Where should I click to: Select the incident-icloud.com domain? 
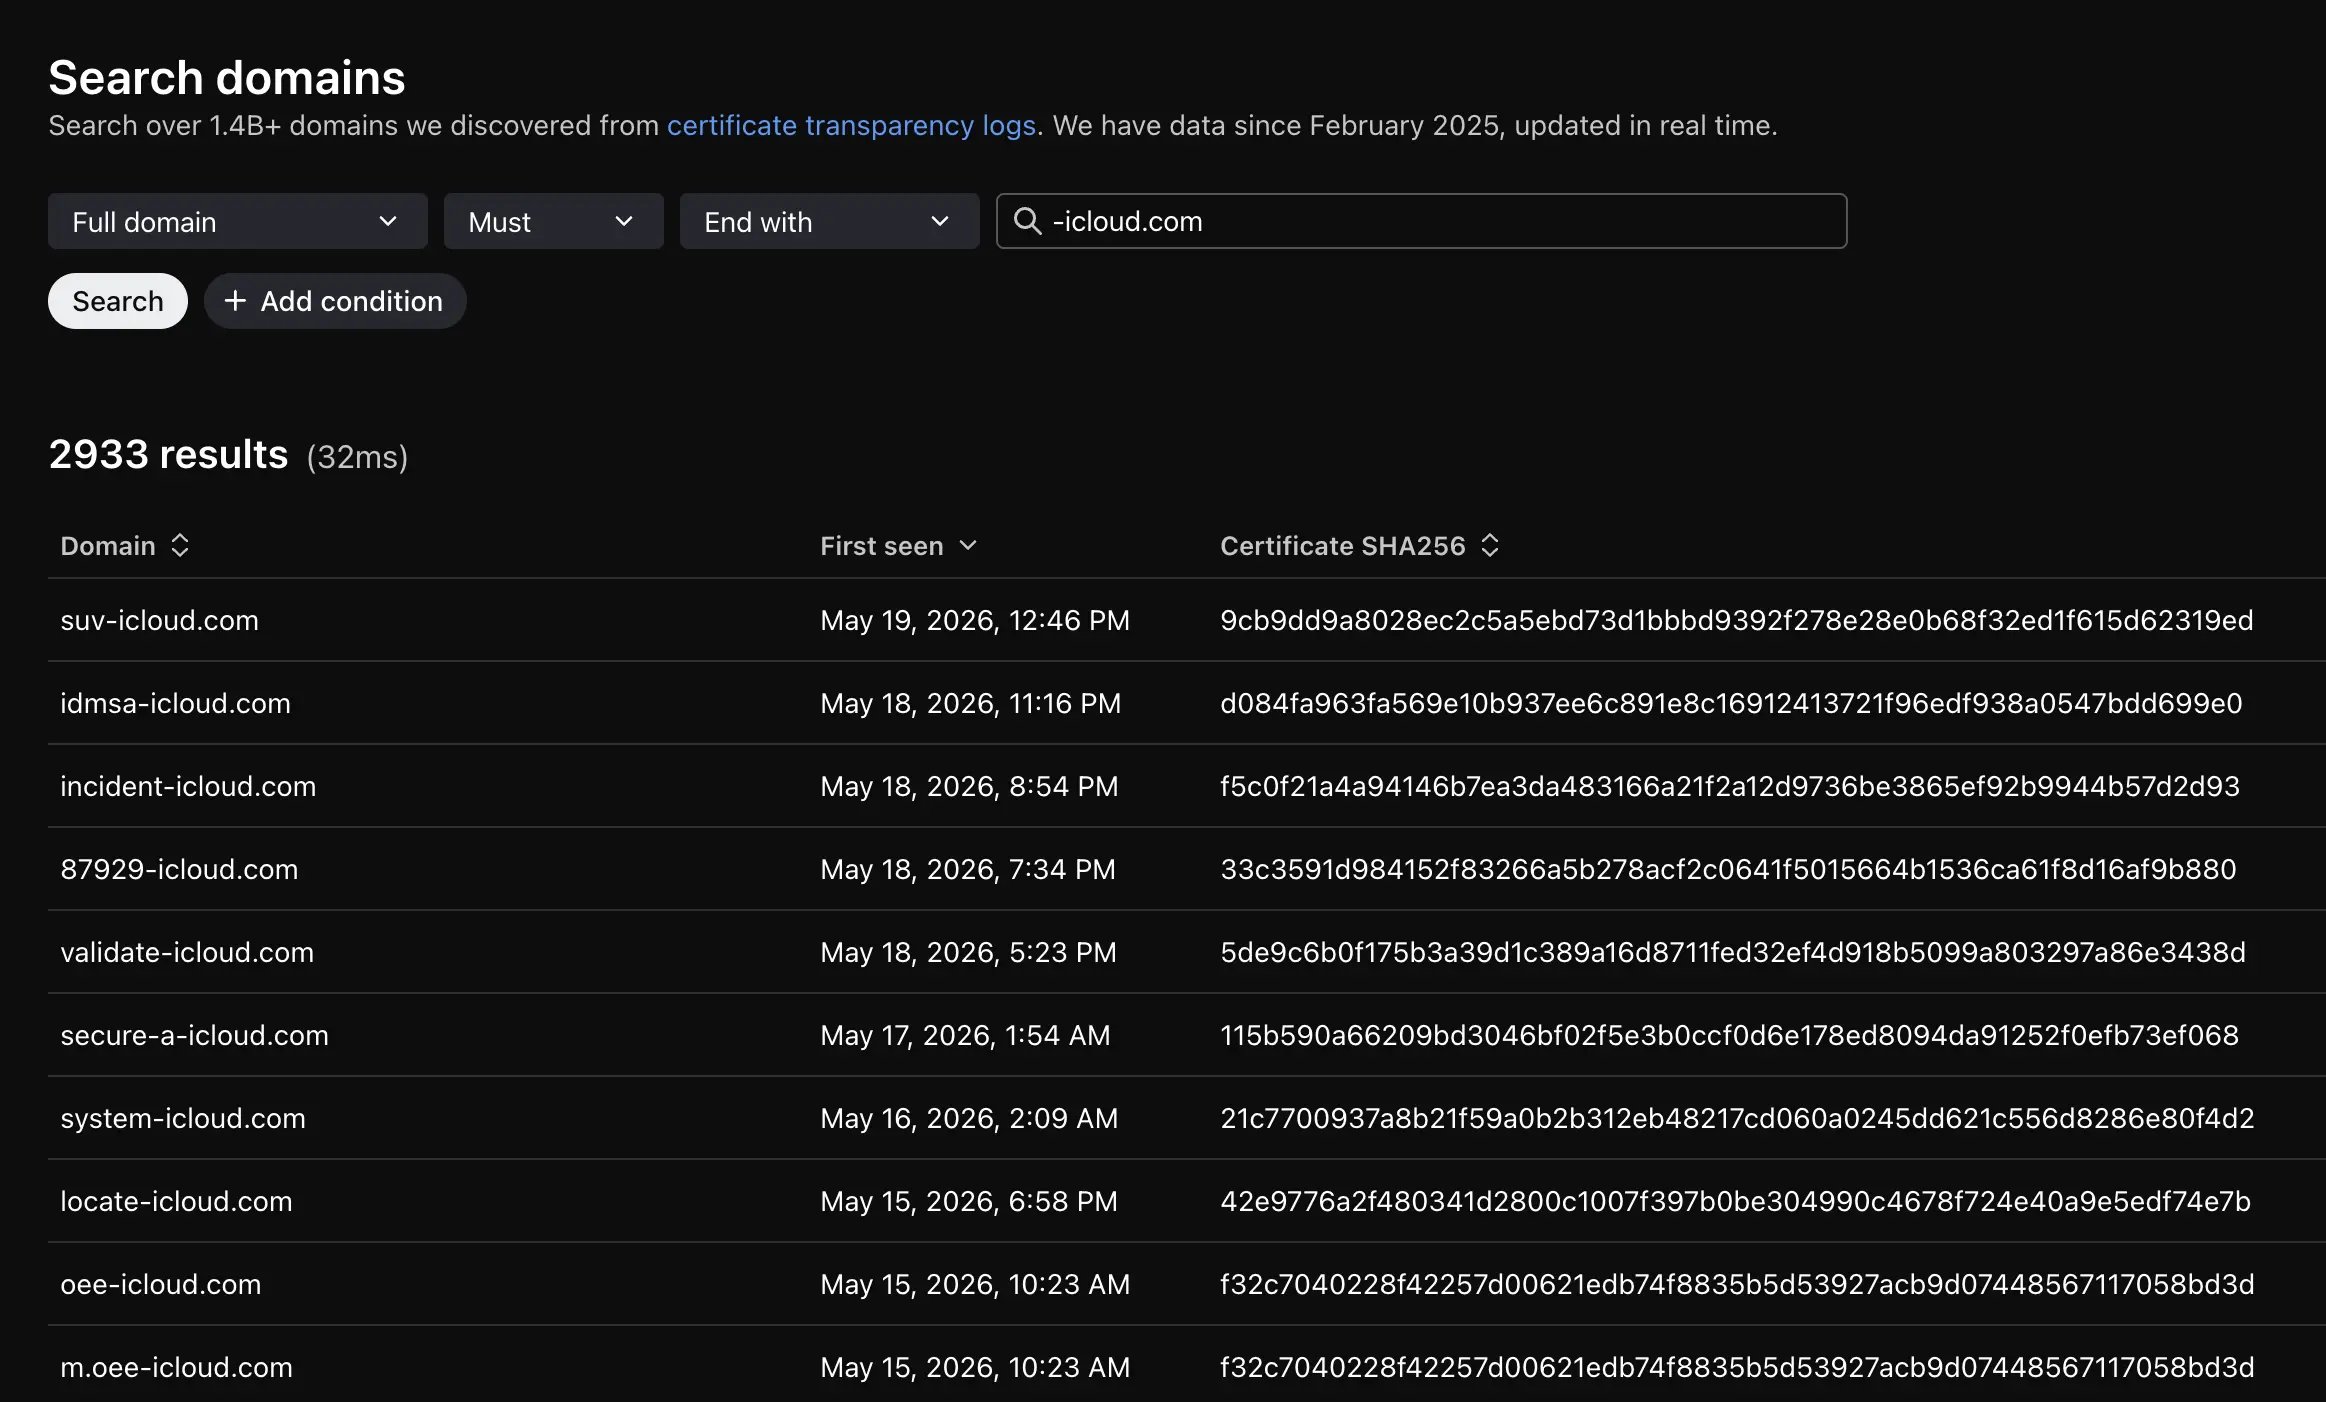(188, 786)
